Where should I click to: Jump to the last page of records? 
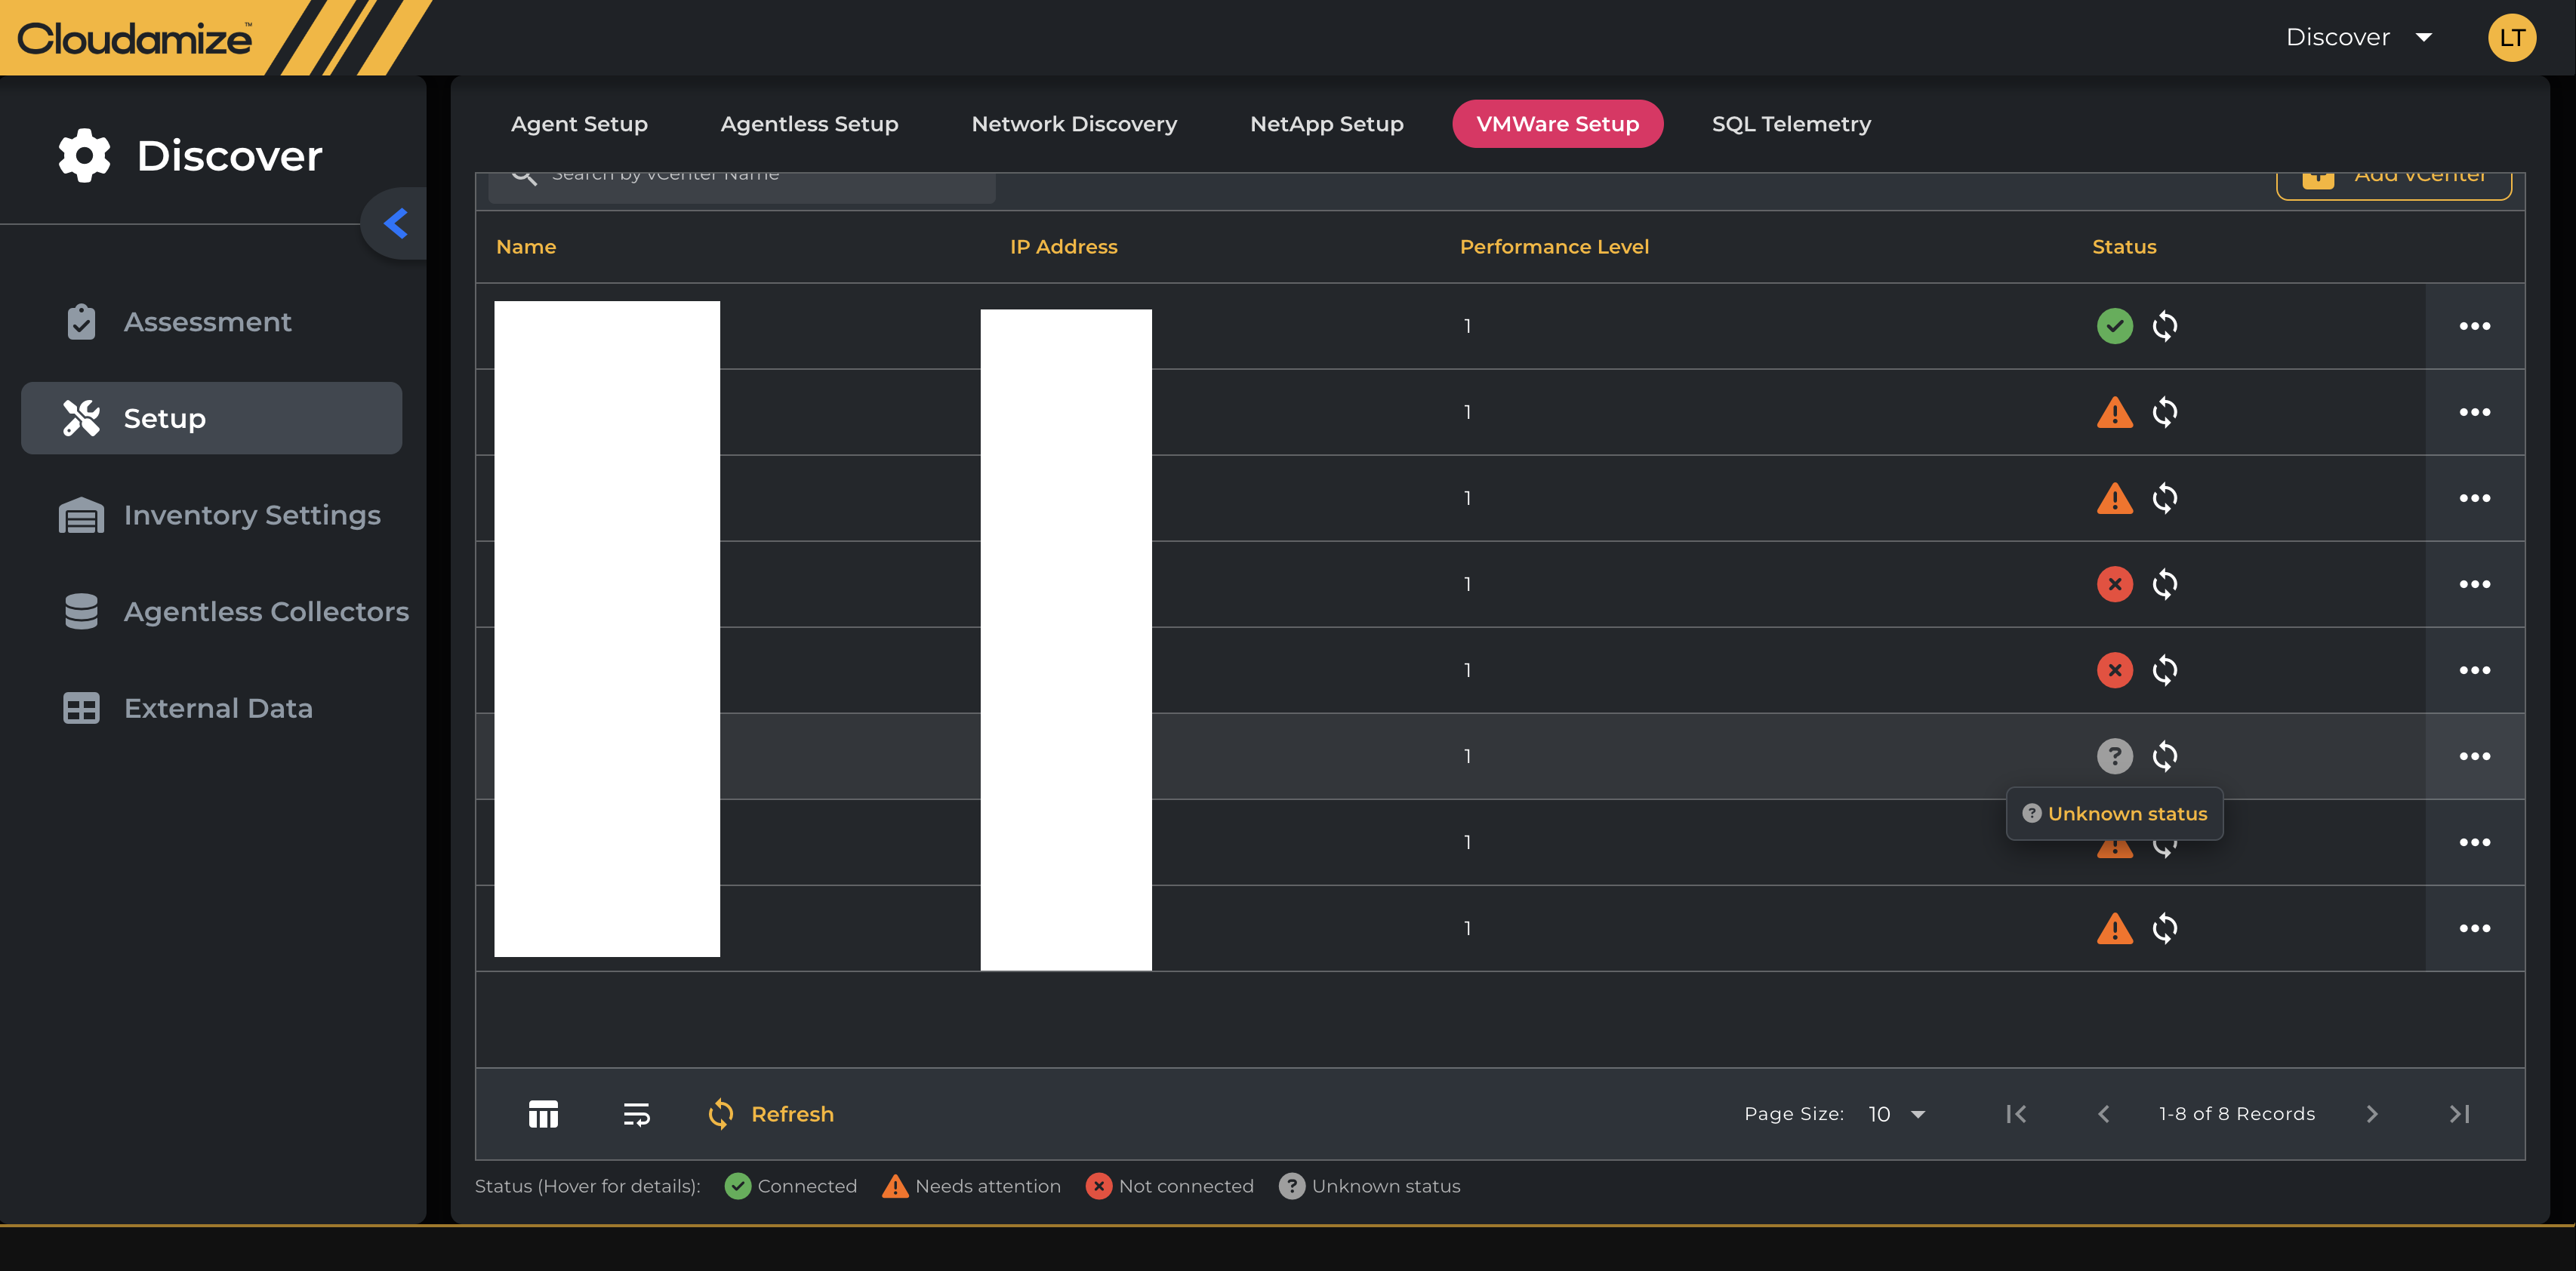[2459, 1114]
